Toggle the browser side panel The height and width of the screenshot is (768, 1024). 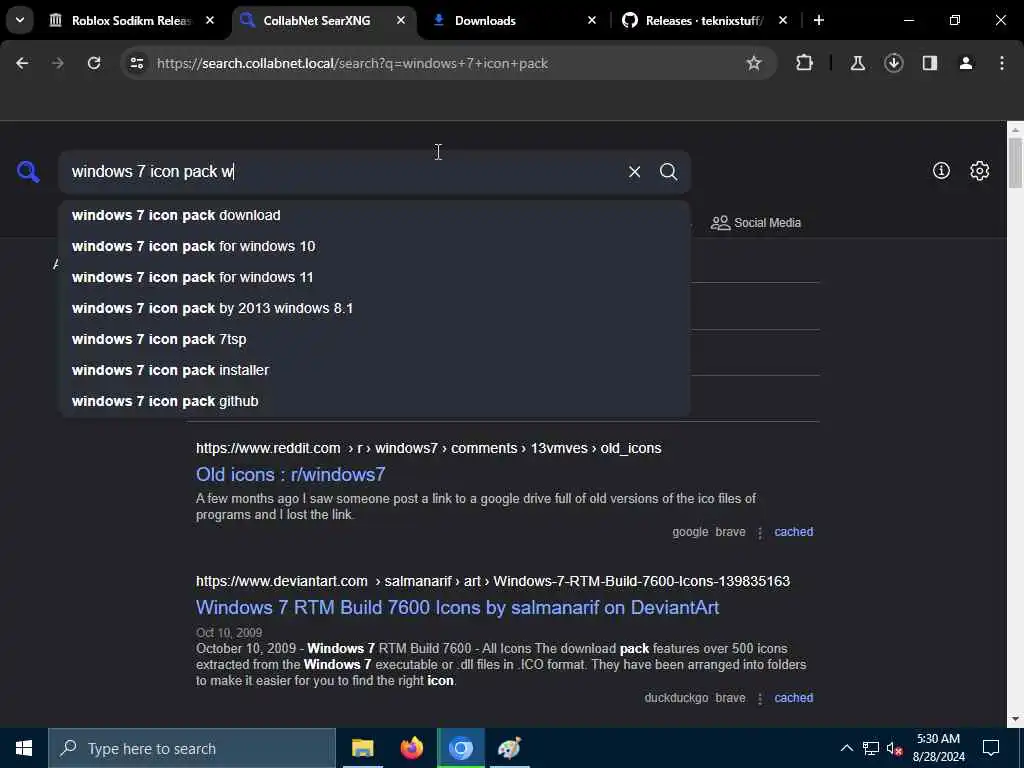[930, 63]
